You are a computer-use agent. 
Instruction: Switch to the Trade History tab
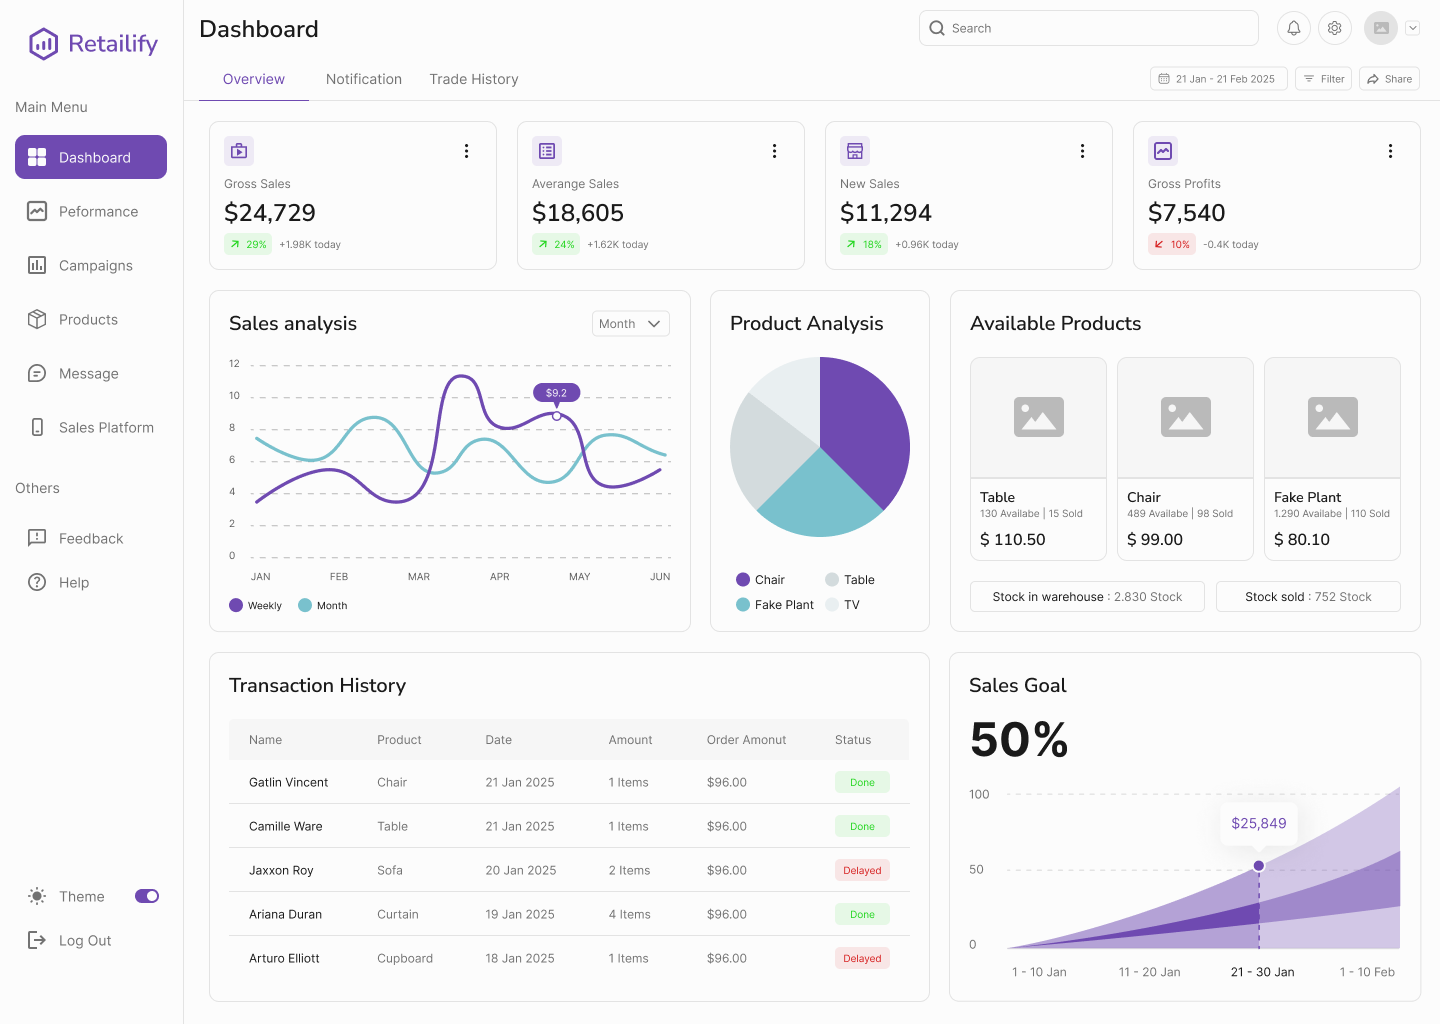[474, 79]
